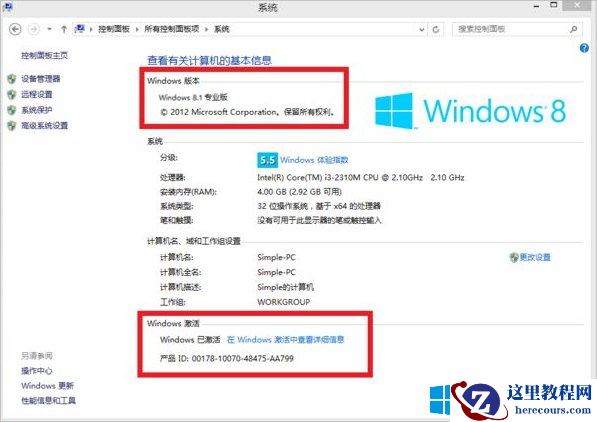Open the Windows 体验指数 link
Viewport: 597px width, 422px height.
click(x=314, y=160)
